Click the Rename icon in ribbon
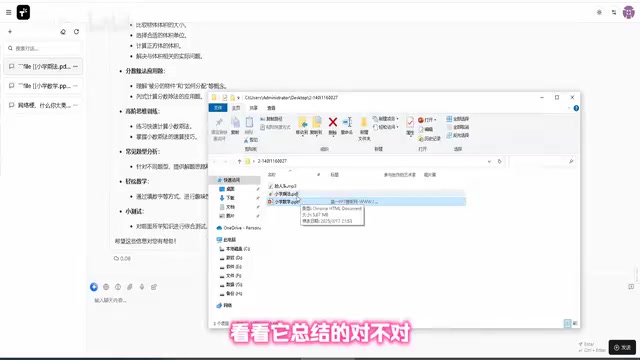The height and width of the screenshot is (360, 640). tap(347, 126)
